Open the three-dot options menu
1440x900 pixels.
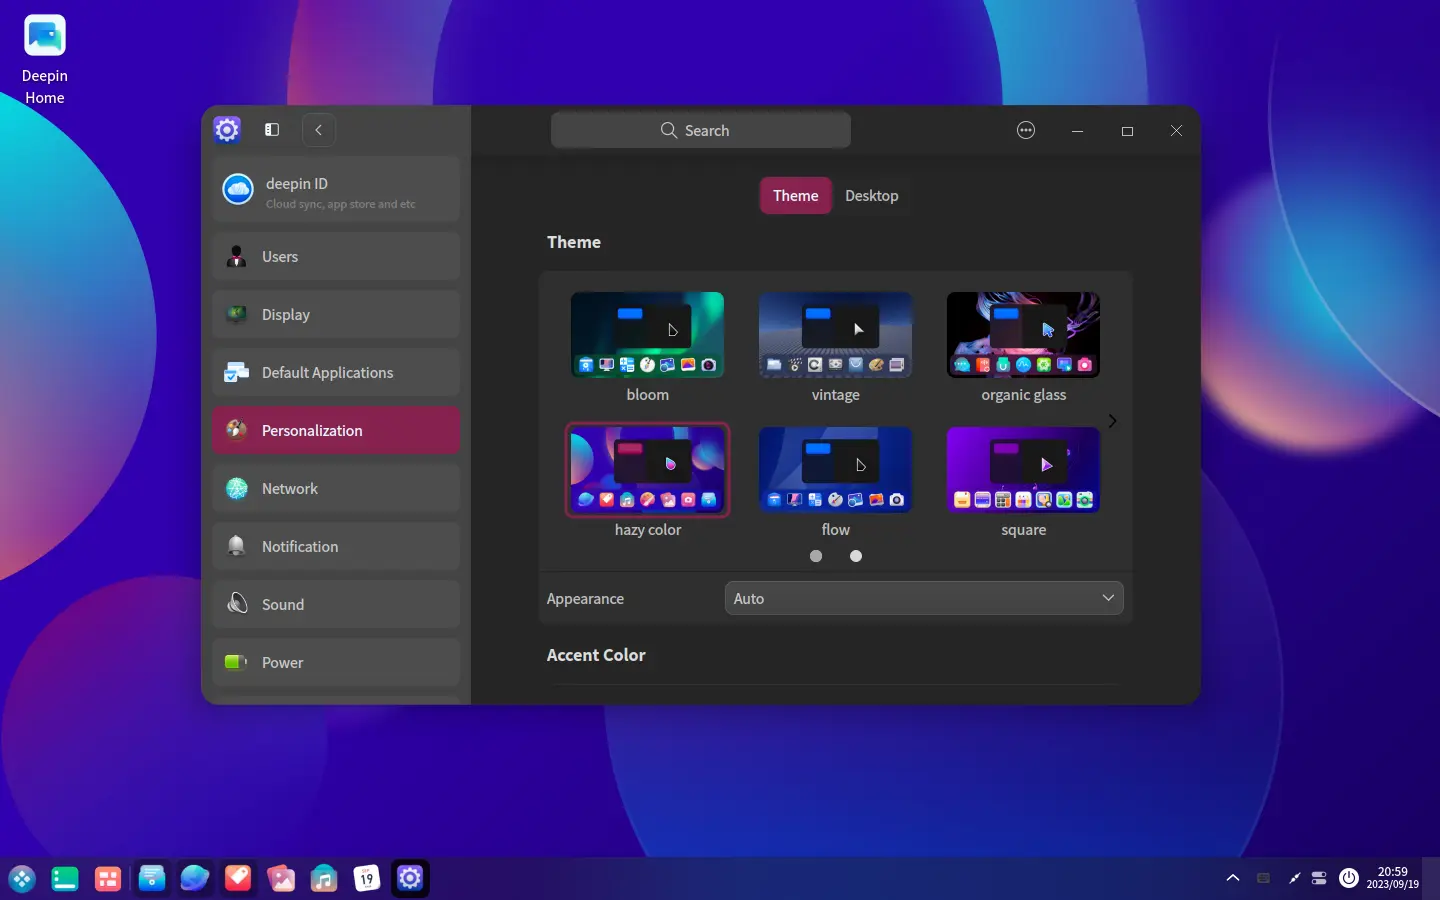click(x=1026, y=130)
